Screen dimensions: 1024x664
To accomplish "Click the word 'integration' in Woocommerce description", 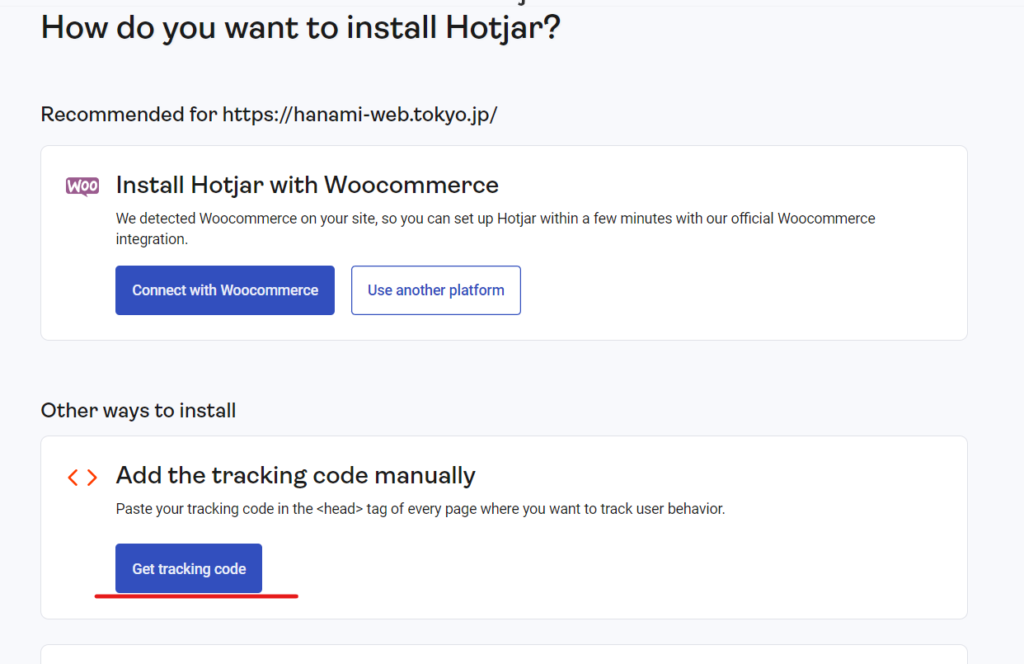I will coord(151,240).
